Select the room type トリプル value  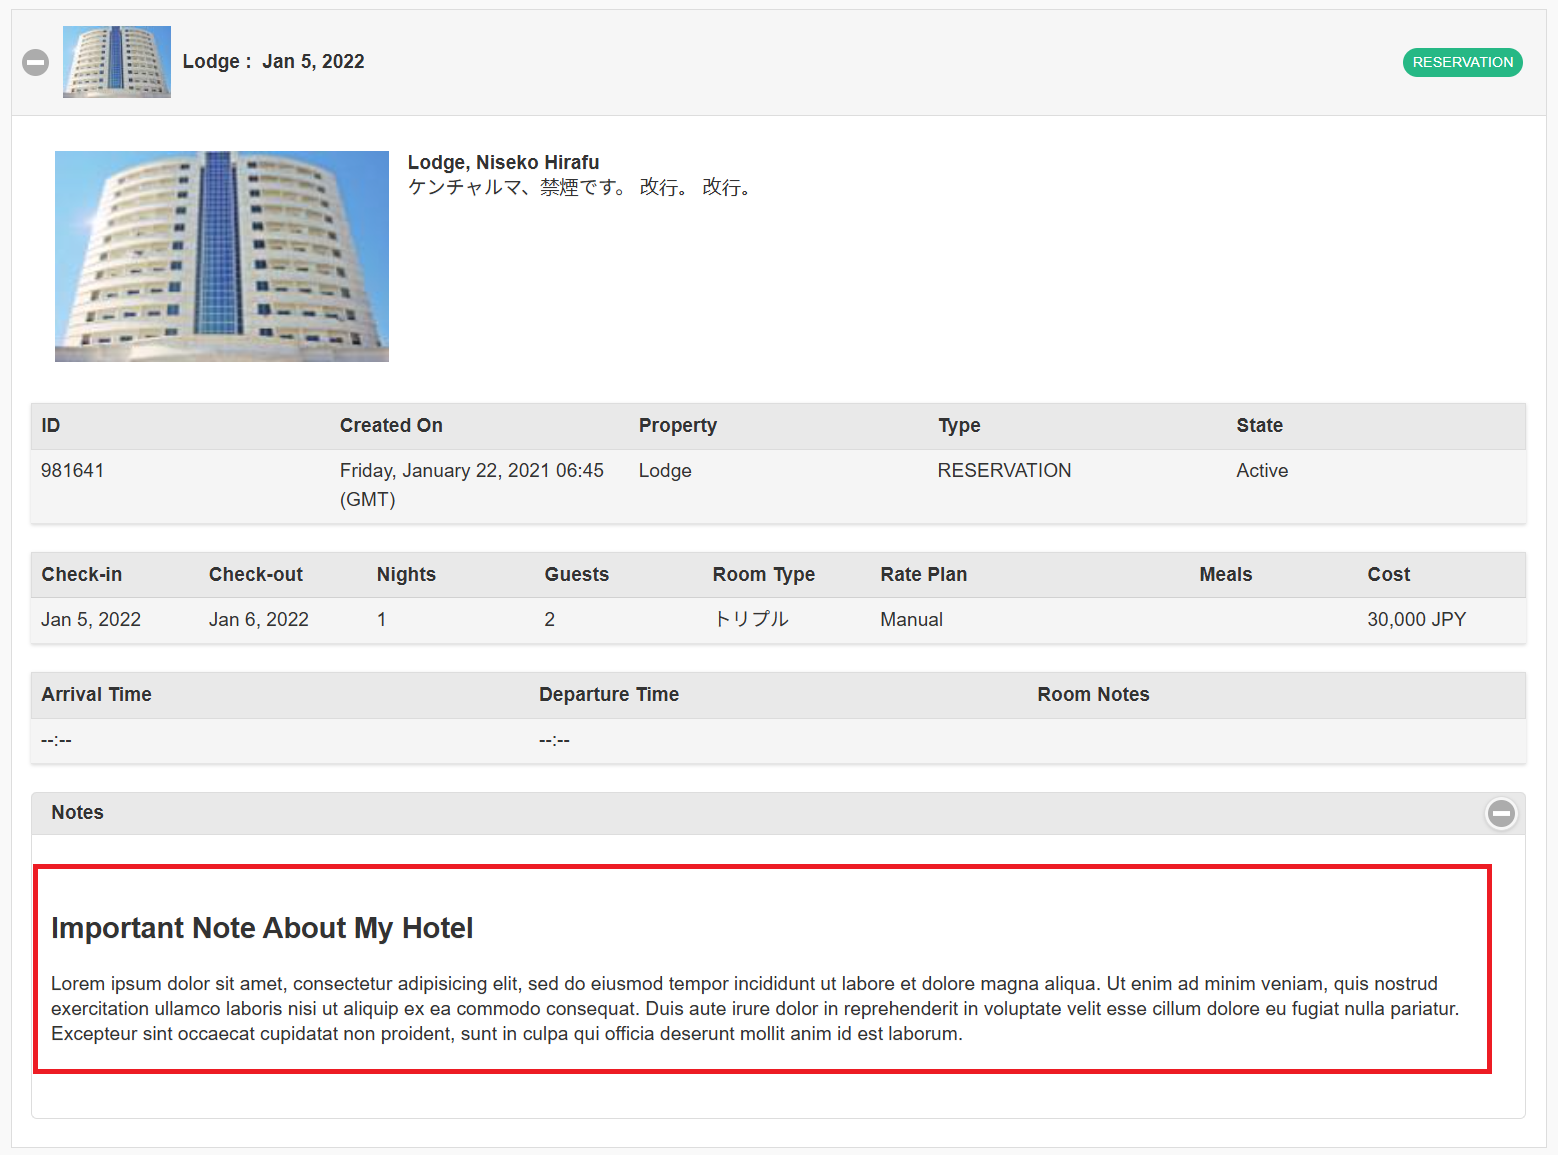tap(752, 620)
